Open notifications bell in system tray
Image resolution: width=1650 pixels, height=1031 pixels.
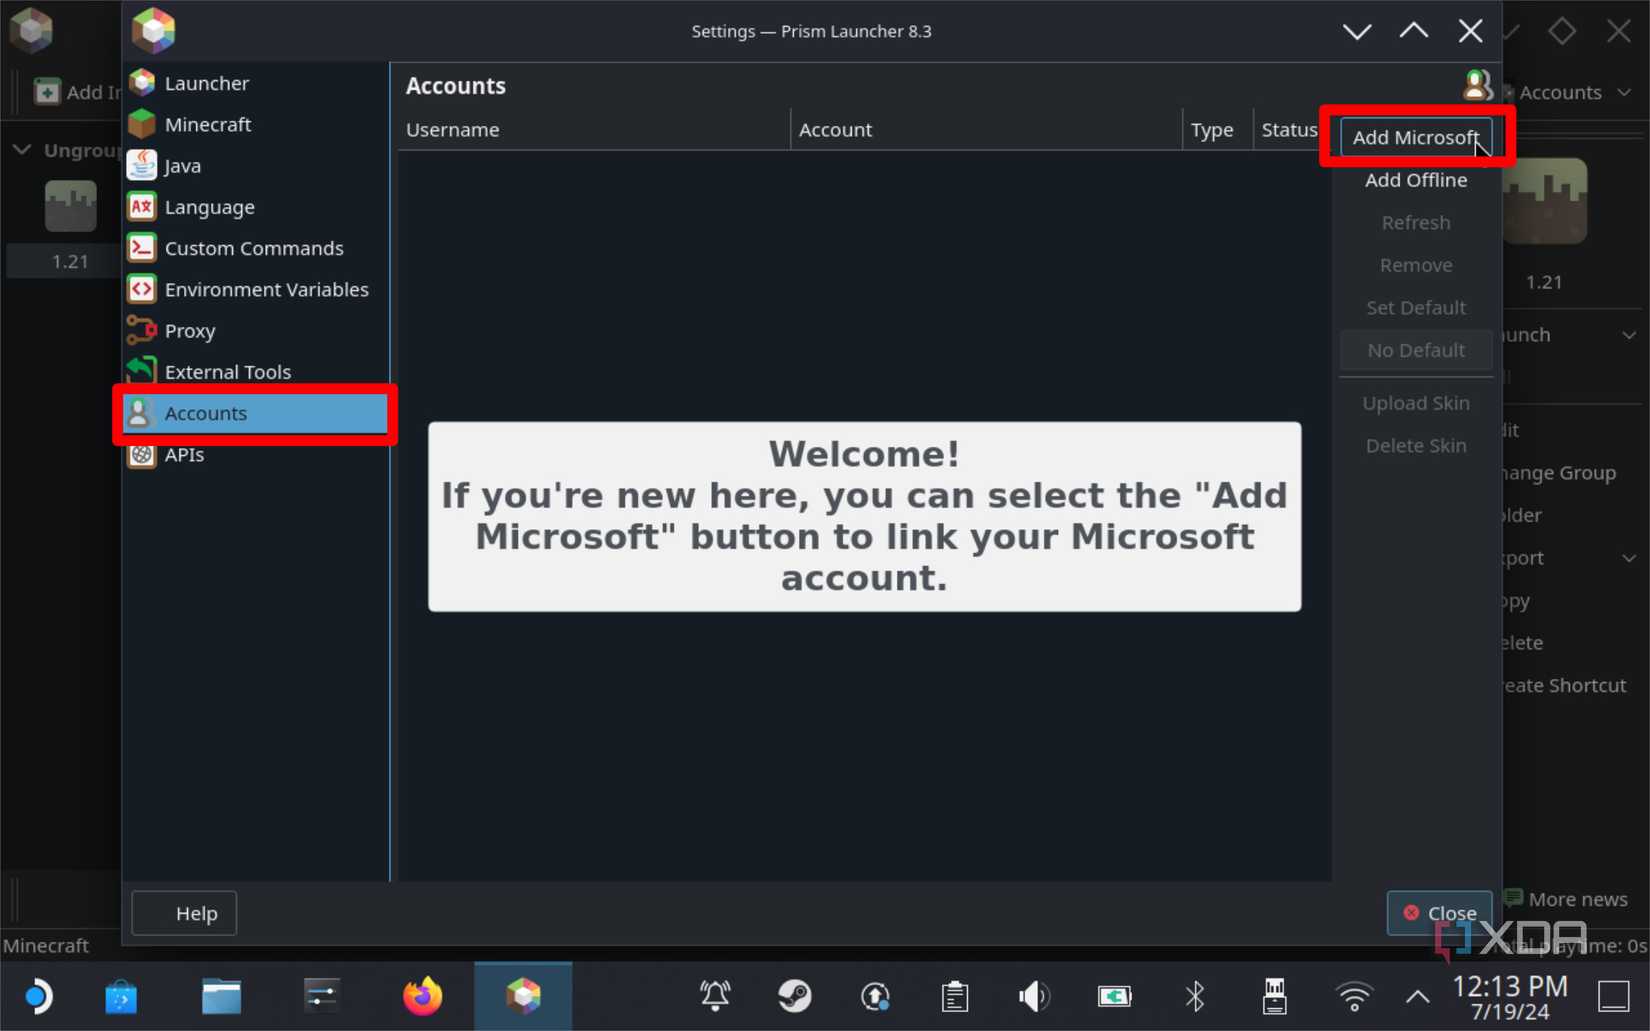[715, 996]
